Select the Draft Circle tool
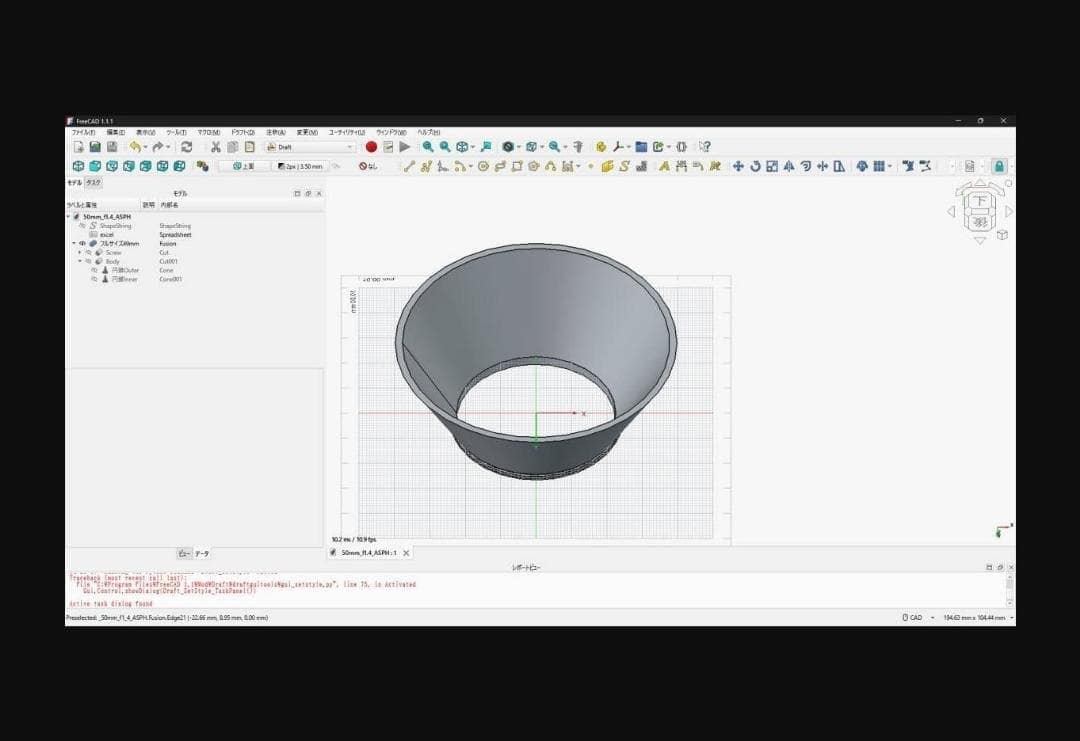Screen dimensions: 1080x741 coord(484,166)
